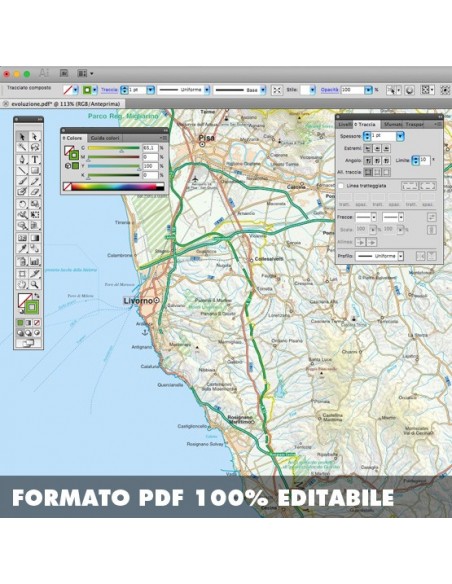Viewport: 452px width, 584px height.
Task: Select the Selection (black arrow) tool
Action: [x=22, y=137]
